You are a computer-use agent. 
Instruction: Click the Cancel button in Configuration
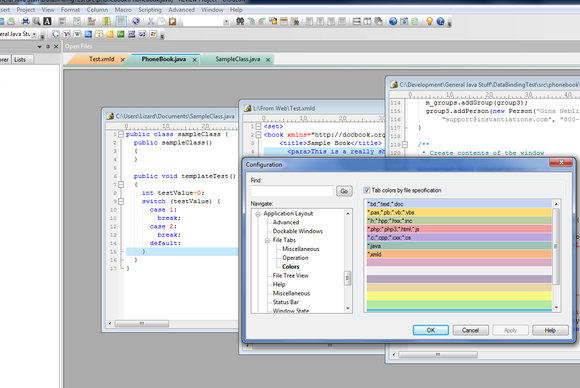[470, 330]
